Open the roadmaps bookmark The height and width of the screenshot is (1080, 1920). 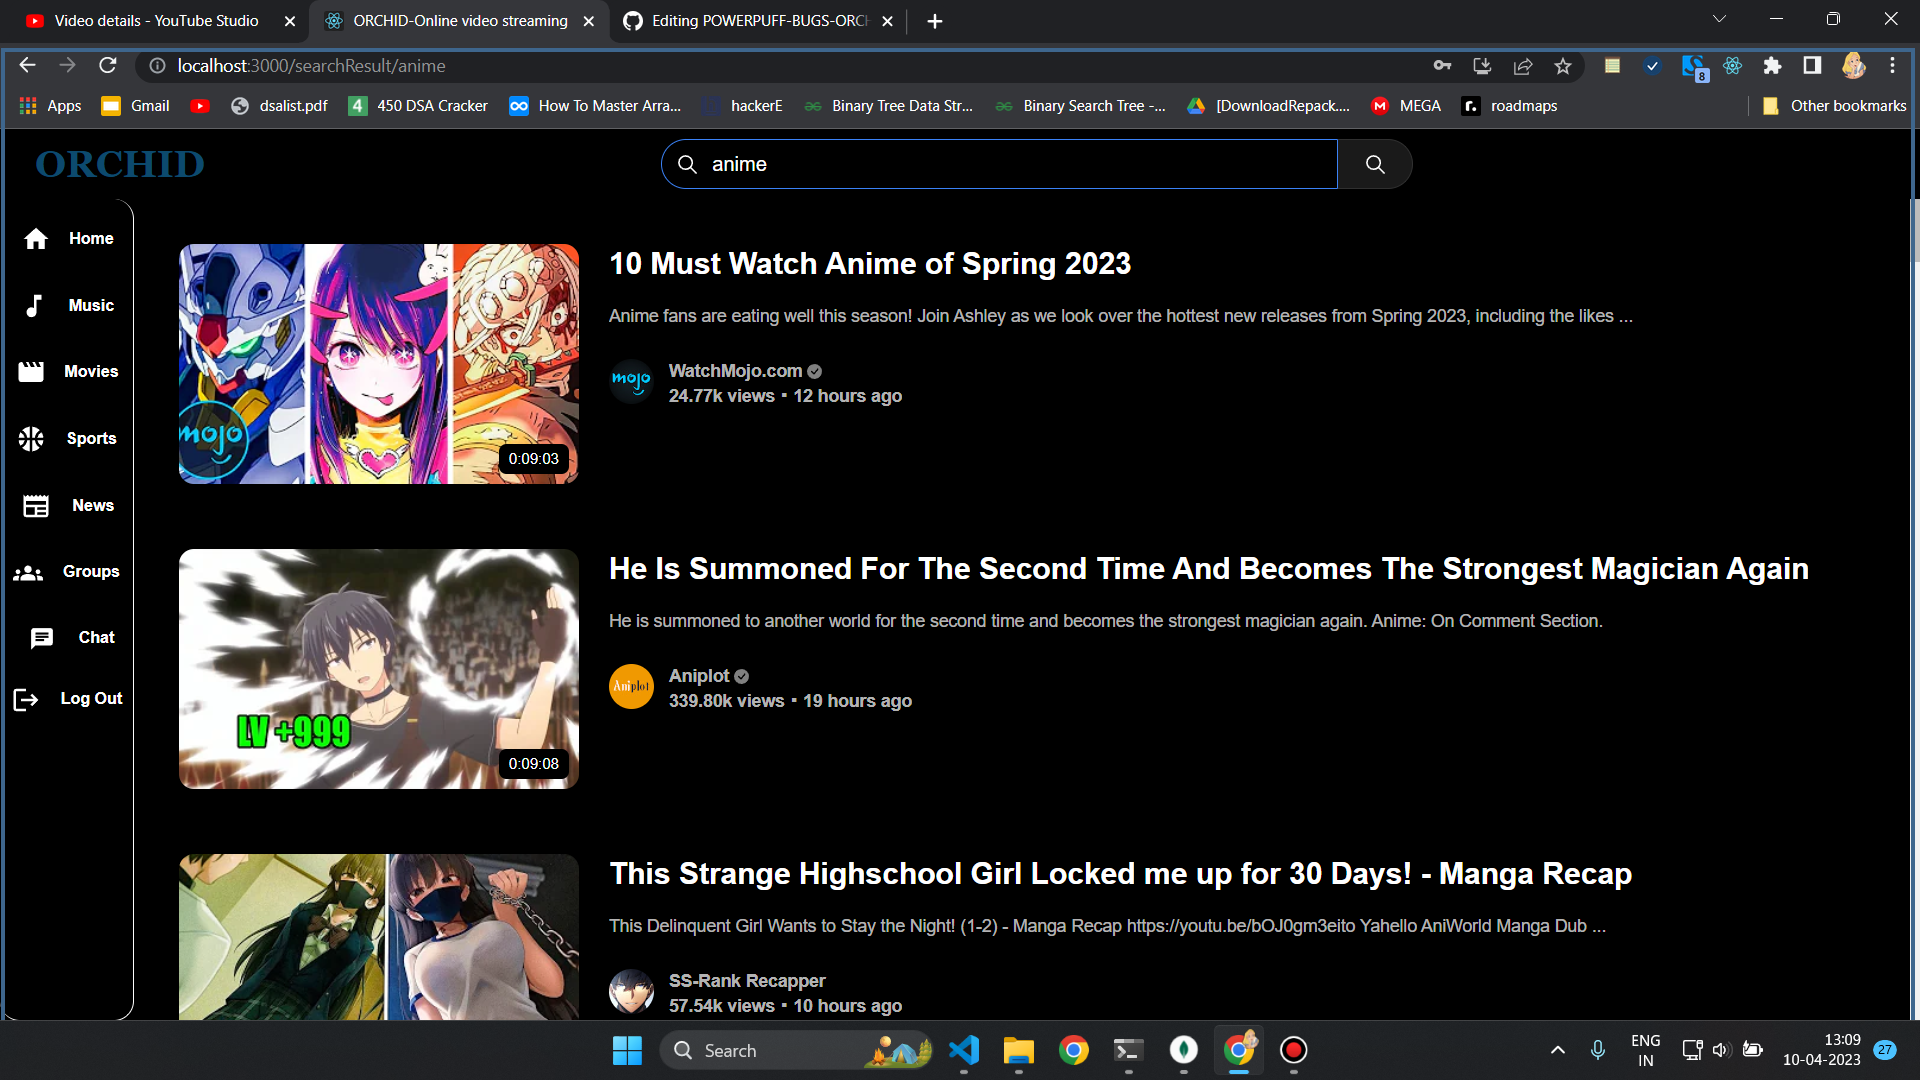coord(1509,105)
